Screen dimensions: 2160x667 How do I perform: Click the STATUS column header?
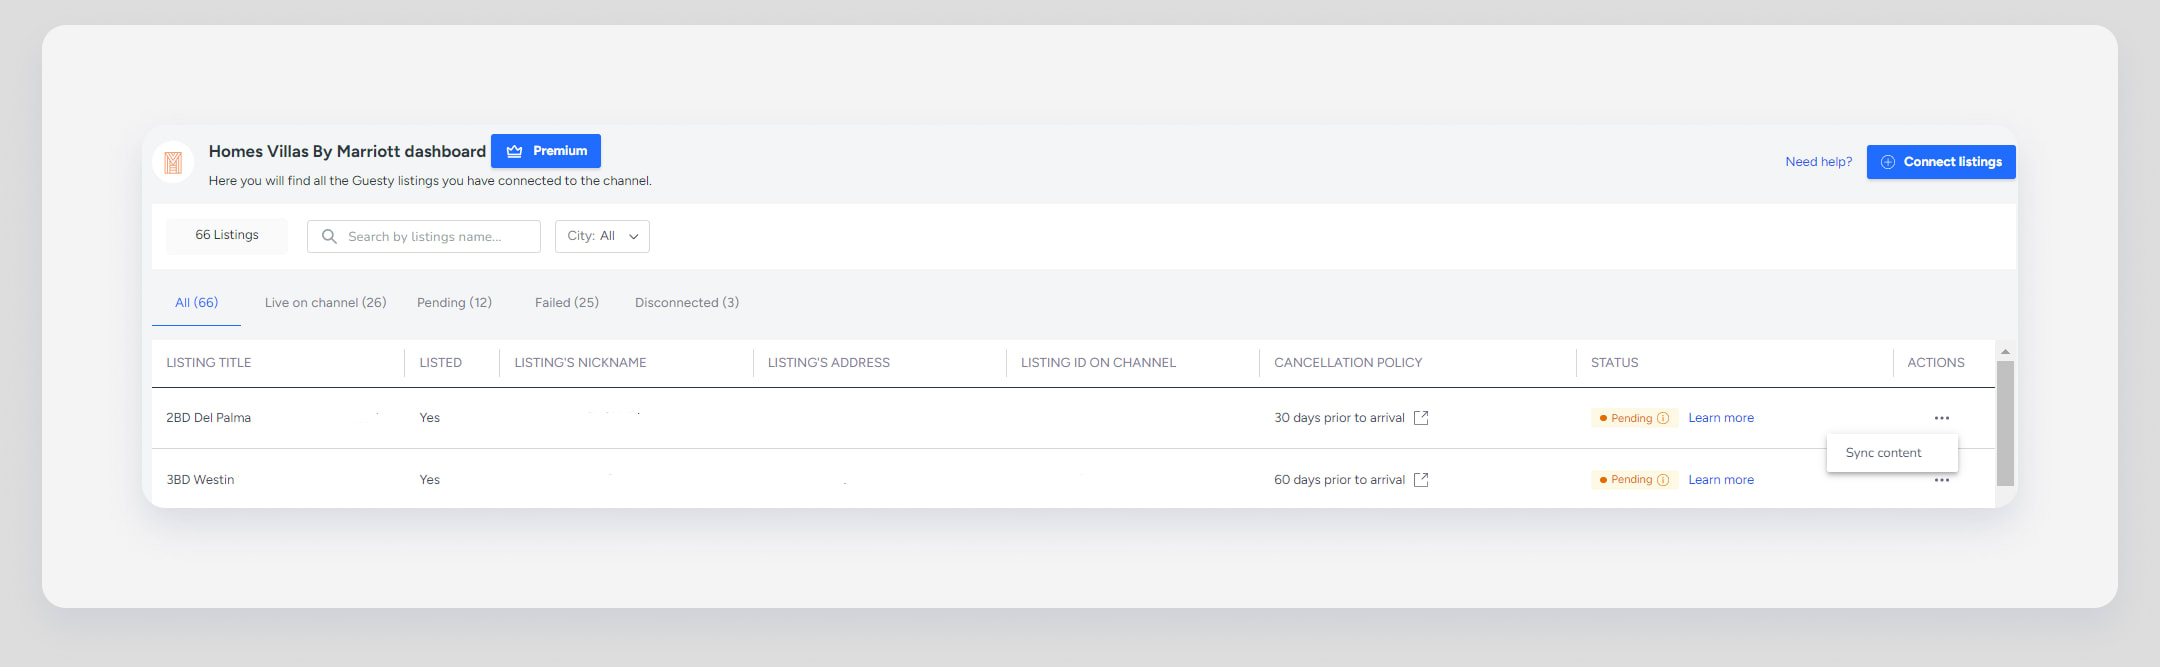pos(1615,363)
